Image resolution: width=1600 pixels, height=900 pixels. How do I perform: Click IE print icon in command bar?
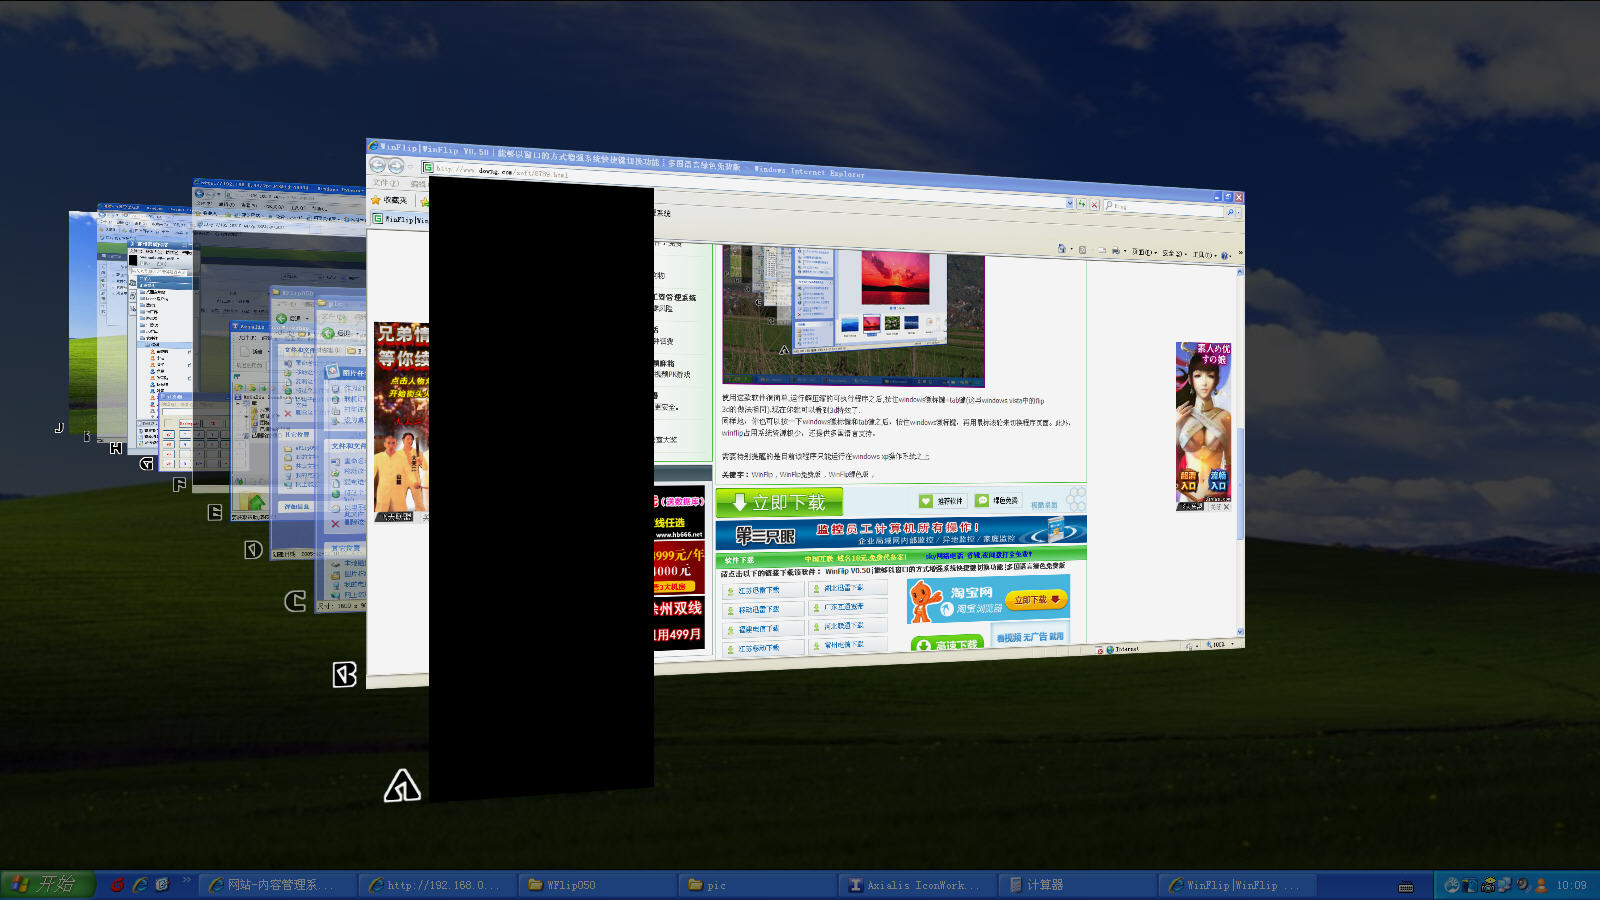1115,251
